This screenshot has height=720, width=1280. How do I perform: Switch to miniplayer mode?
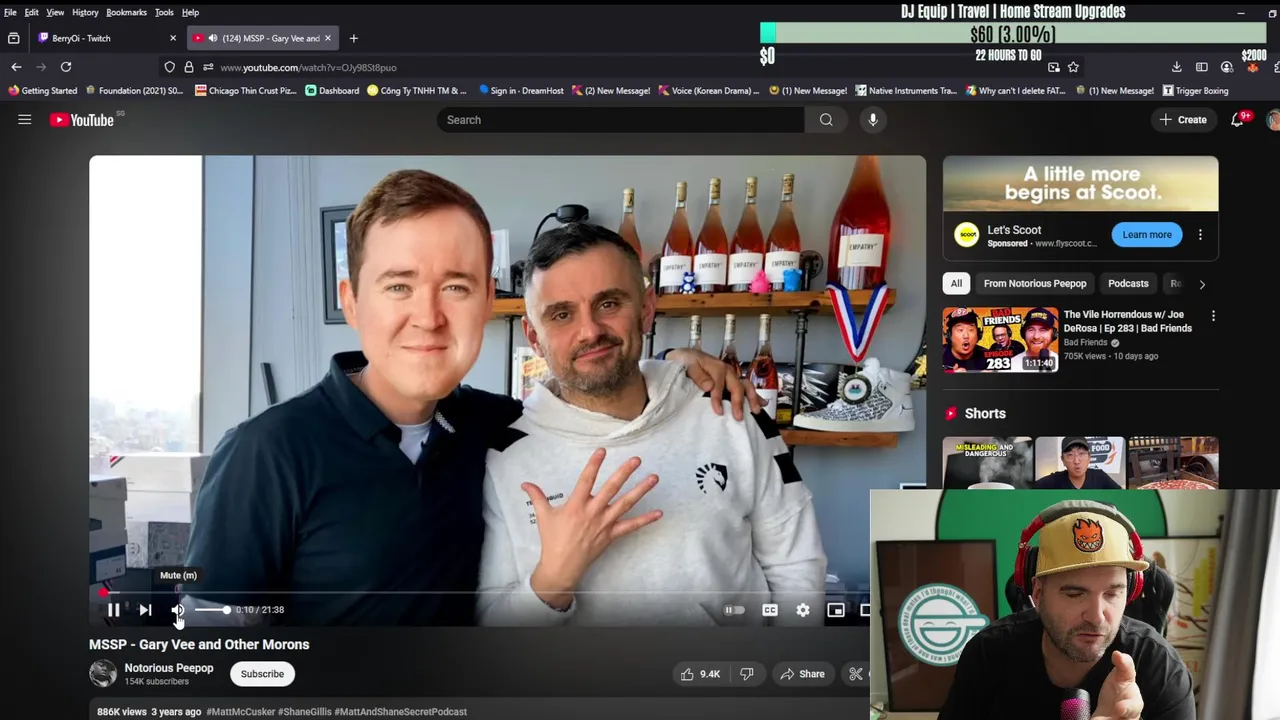(836, 610)
